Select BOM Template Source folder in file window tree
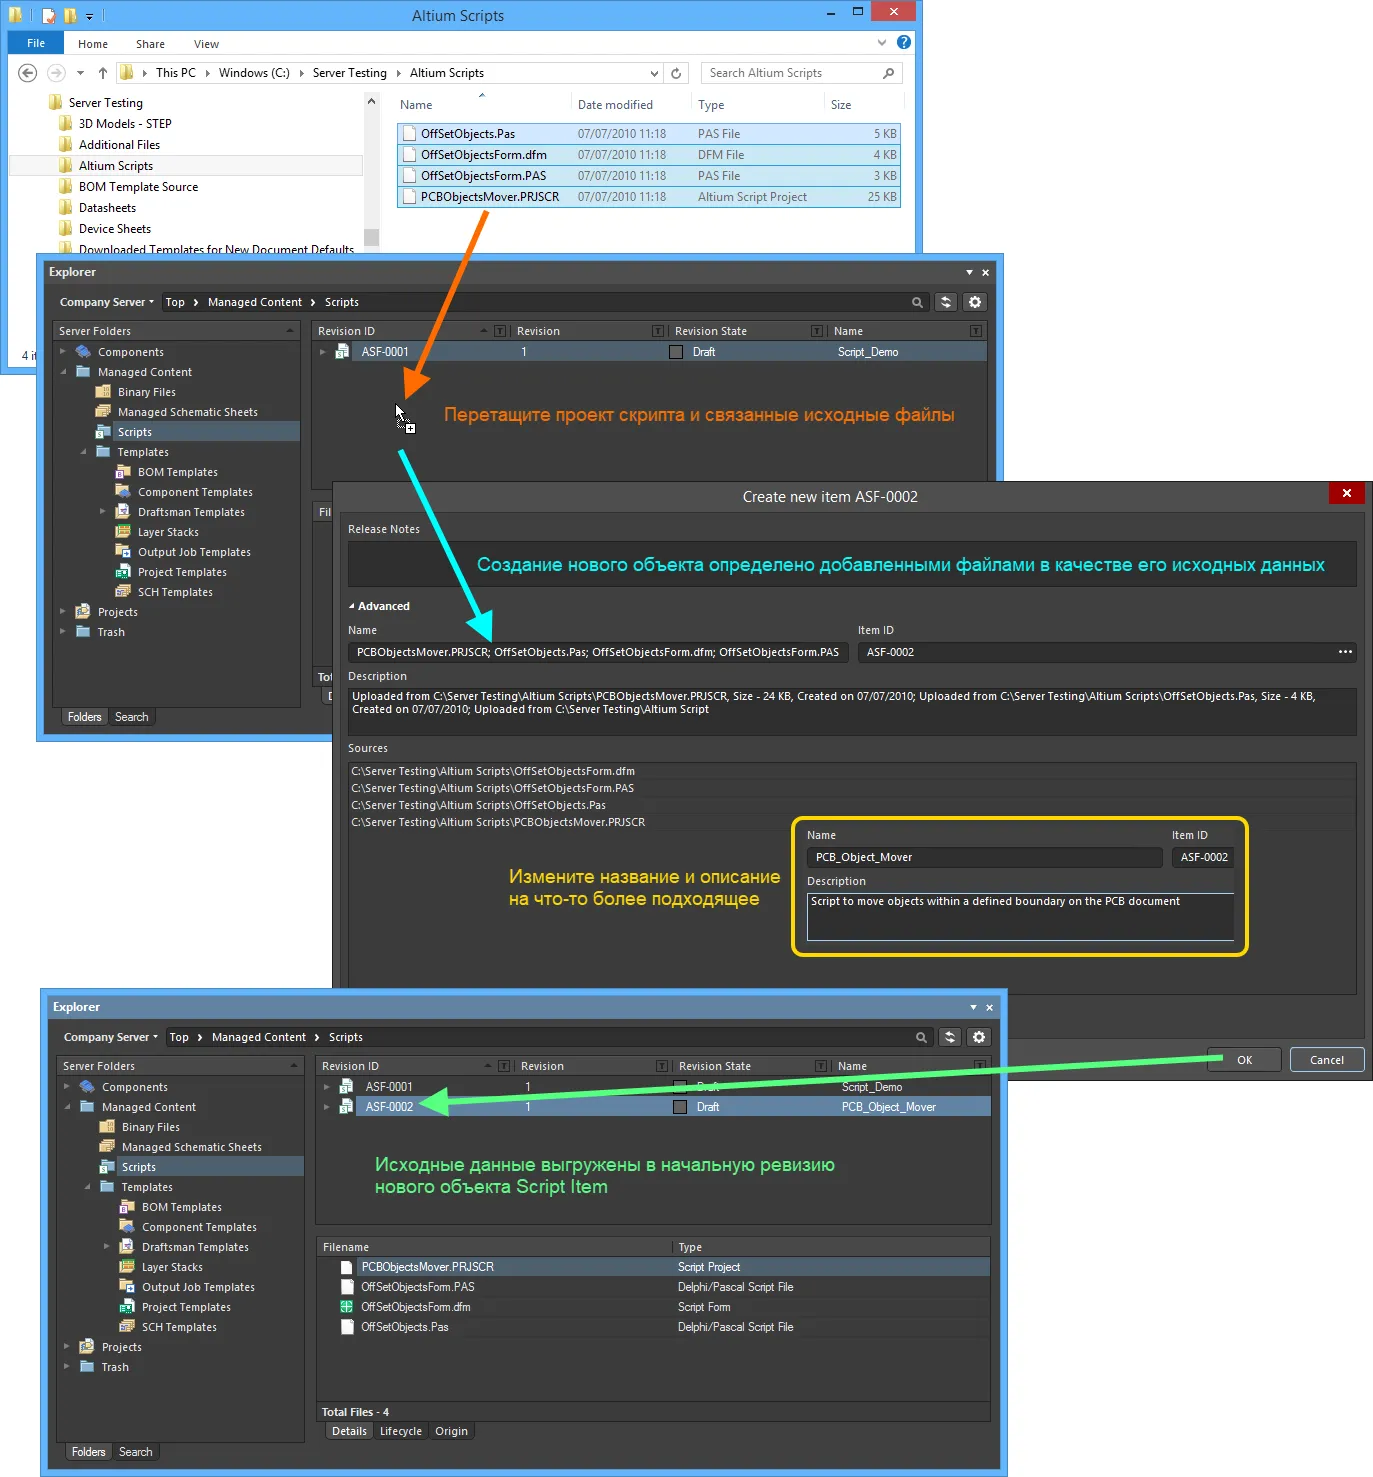Screen dimensions: 1373x1477 pos(138,187)
